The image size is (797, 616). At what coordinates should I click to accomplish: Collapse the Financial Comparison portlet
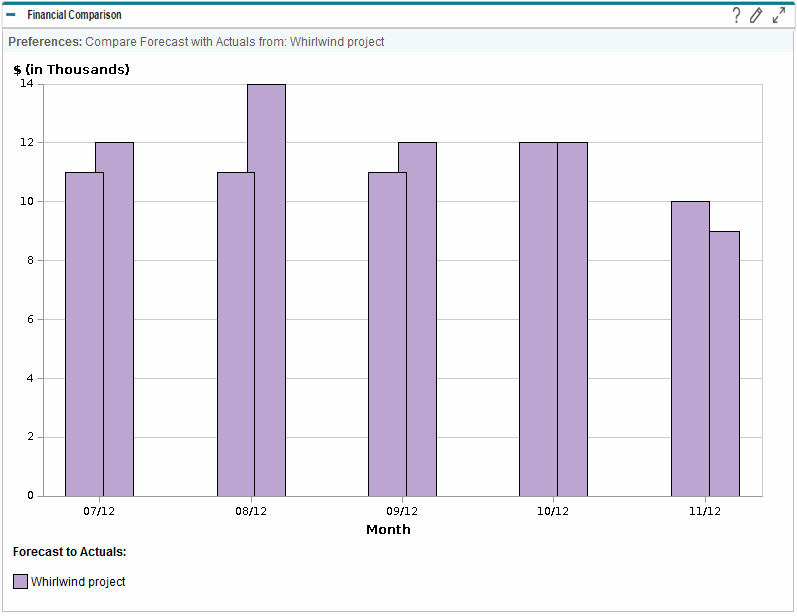11,15
